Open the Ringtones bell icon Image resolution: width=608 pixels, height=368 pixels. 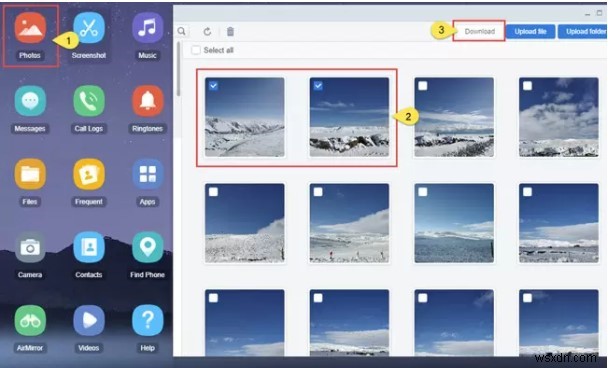coord(147,101)
